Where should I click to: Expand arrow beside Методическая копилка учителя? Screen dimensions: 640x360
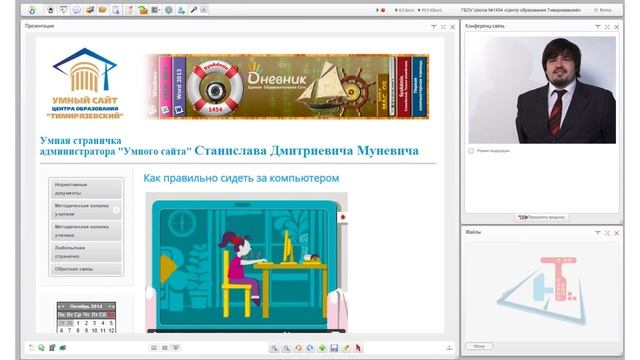(x=116, y=210)
